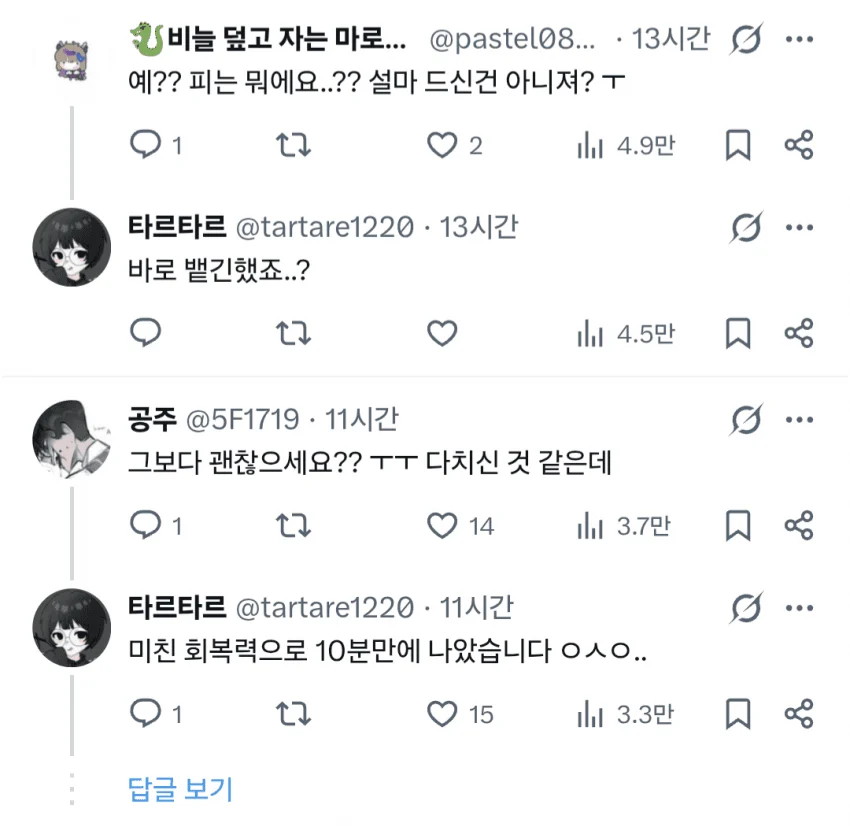
Task: Expand the '답글 보기' show replies link
Action: tap(180, 789)
